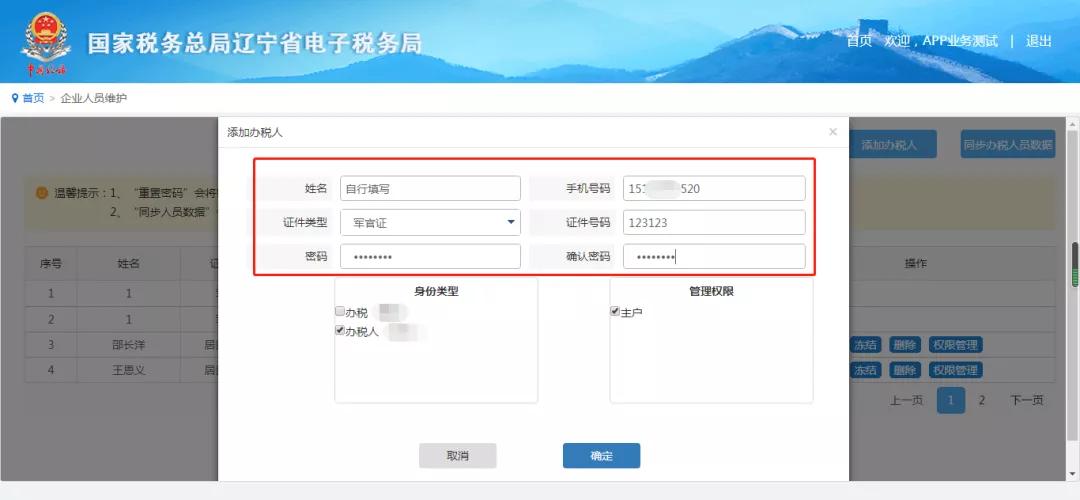The image size is (1080, 500).
Task: Click the 企业人员维护 breadcrumb text
Action: coord(94,98)
